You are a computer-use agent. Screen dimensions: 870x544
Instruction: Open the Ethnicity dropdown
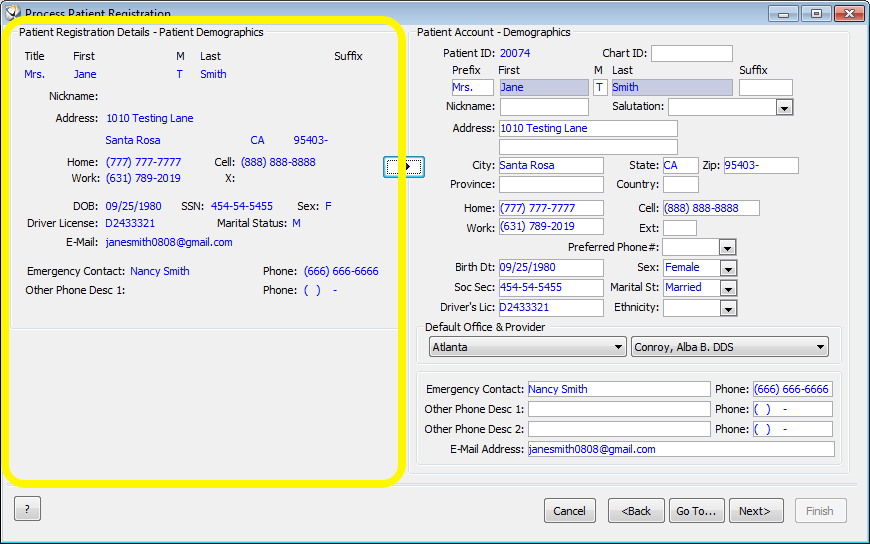click(728, 308)
